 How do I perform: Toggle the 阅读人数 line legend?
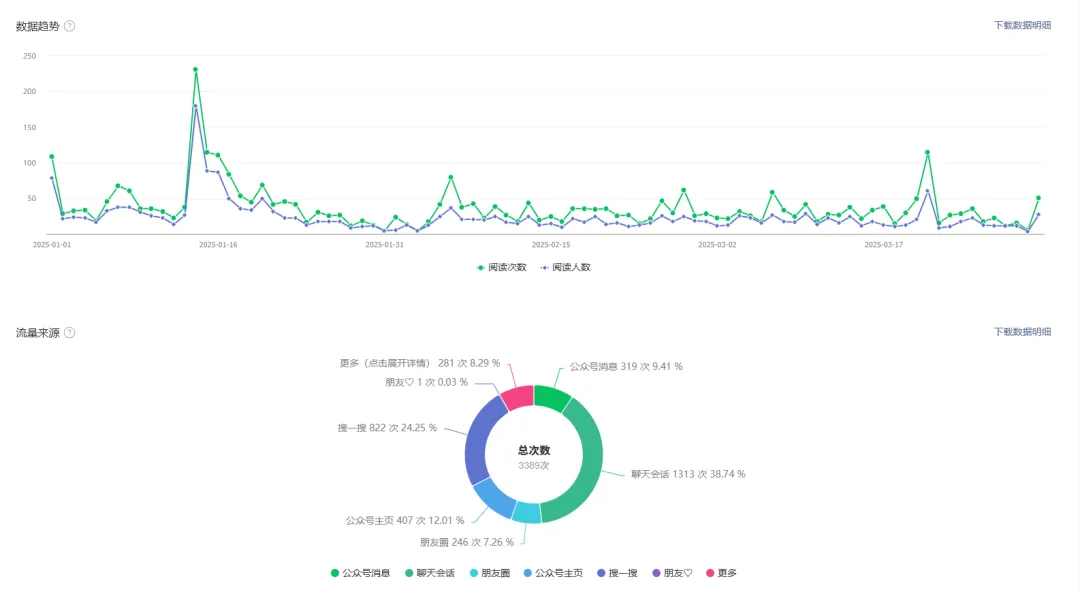565,267
